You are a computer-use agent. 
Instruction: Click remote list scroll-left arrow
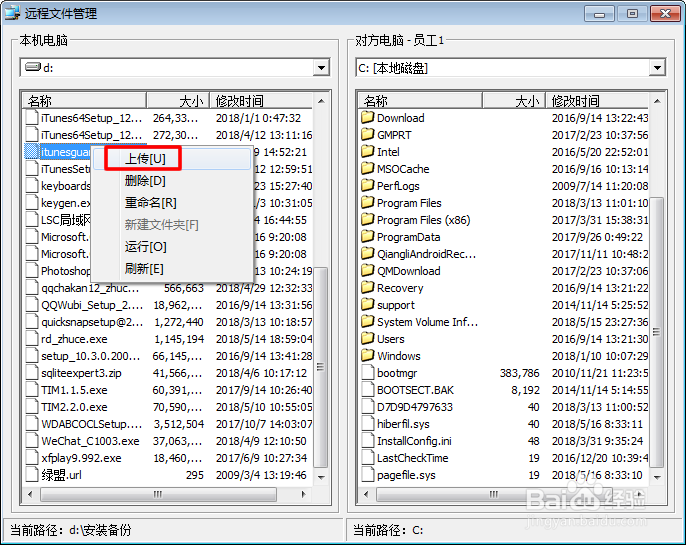click(366, 494)
